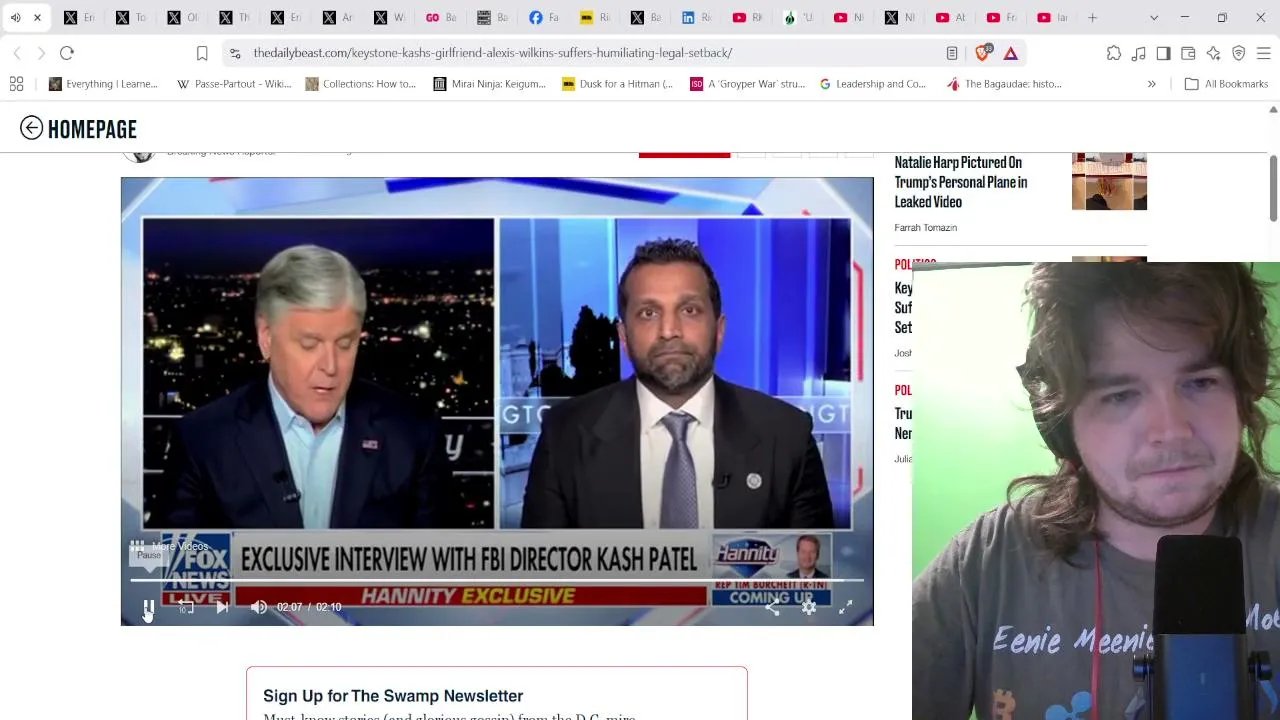The width and height of the screenshot is (1280, 720).
Task: Go forward in browser history
Action: (x=41, y=53)
